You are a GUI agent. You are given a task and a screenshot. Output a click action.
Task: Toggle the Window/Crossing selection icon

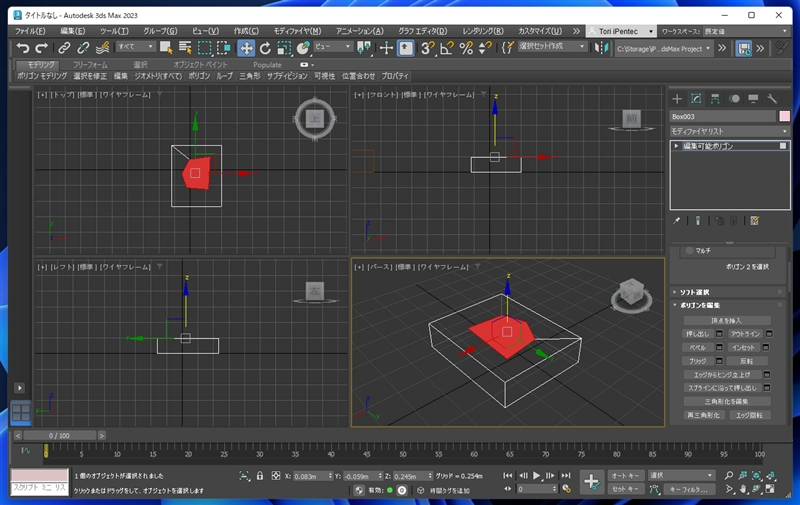[223, 48]
